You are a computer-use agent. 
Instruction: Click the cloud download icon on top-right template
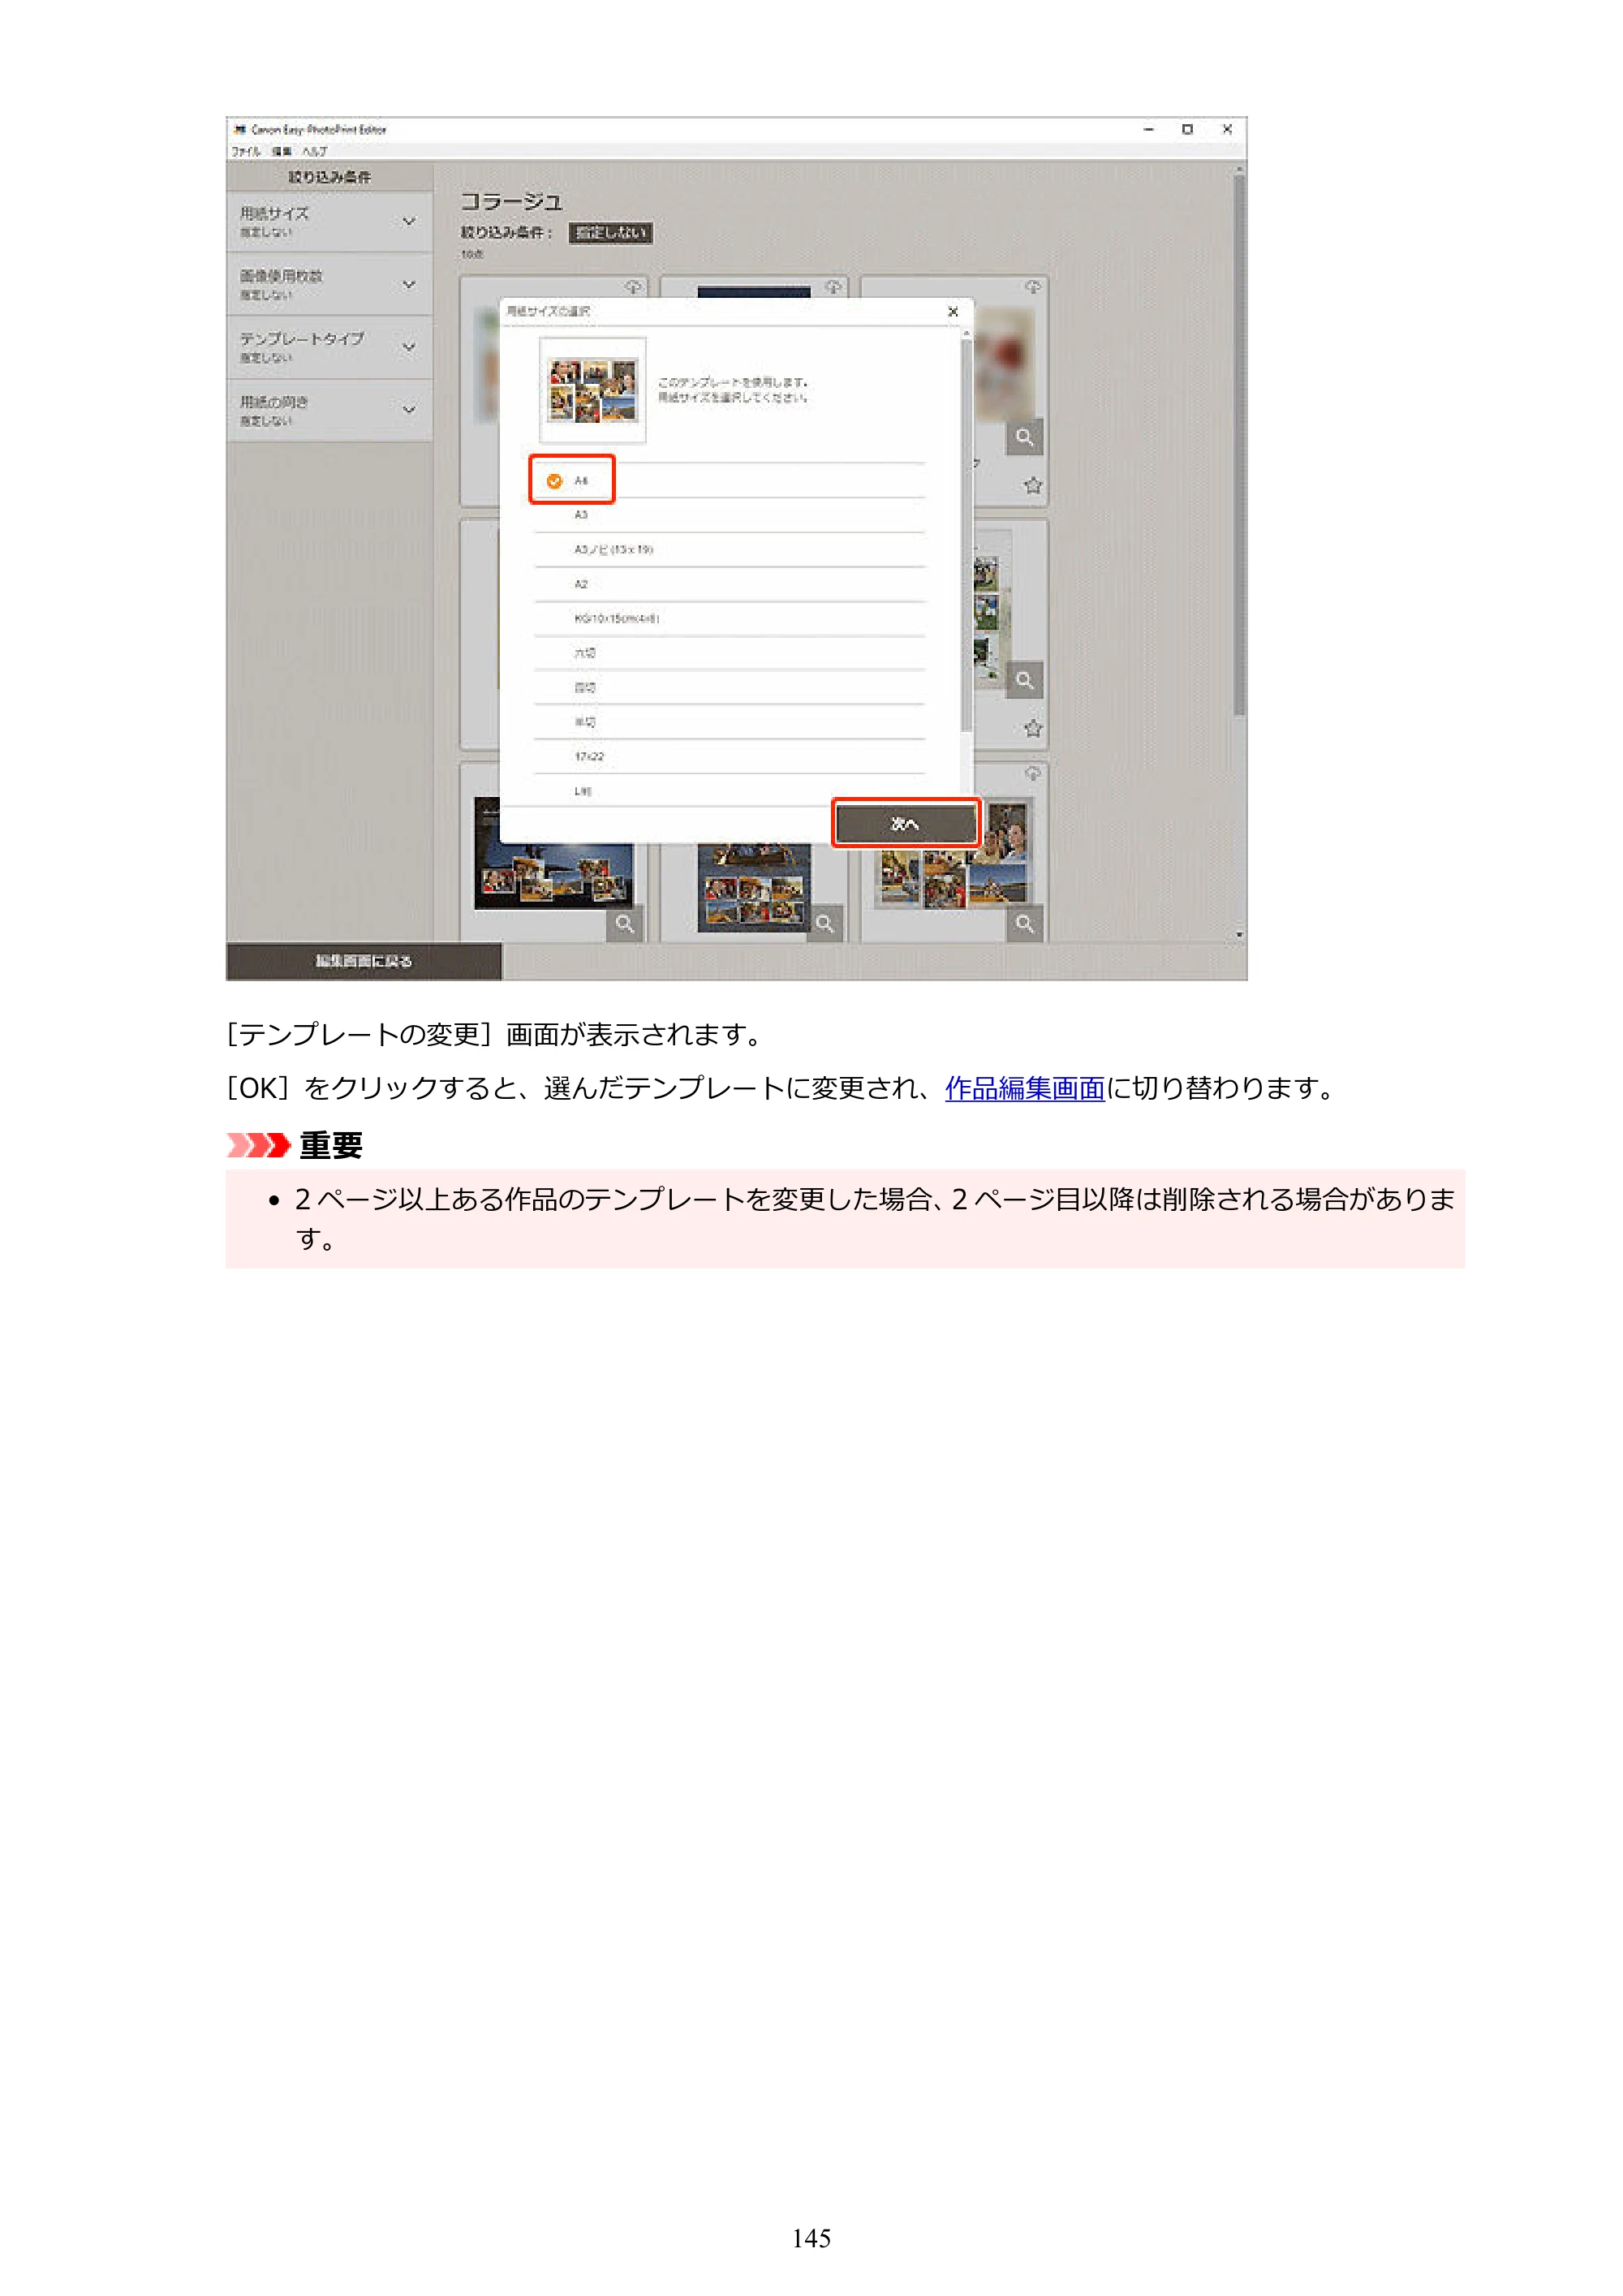tap(1033, 287)
